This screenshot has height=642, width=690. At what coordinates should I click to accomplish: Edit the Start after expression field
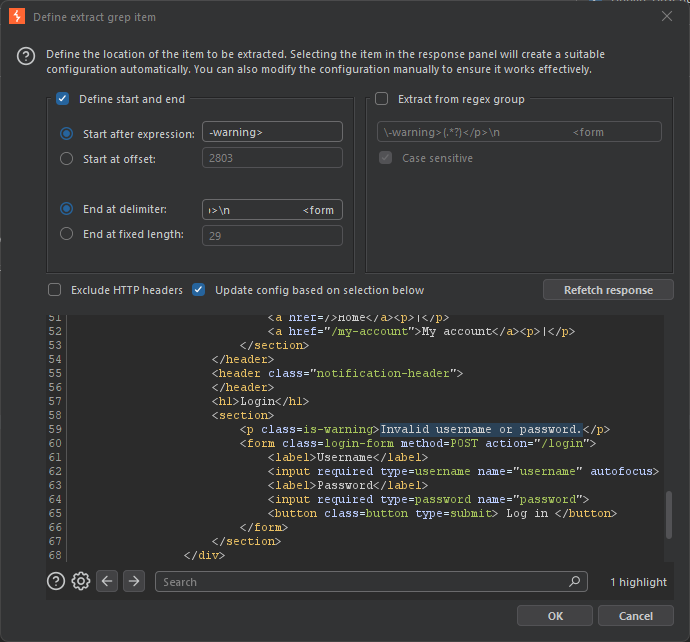272,132
